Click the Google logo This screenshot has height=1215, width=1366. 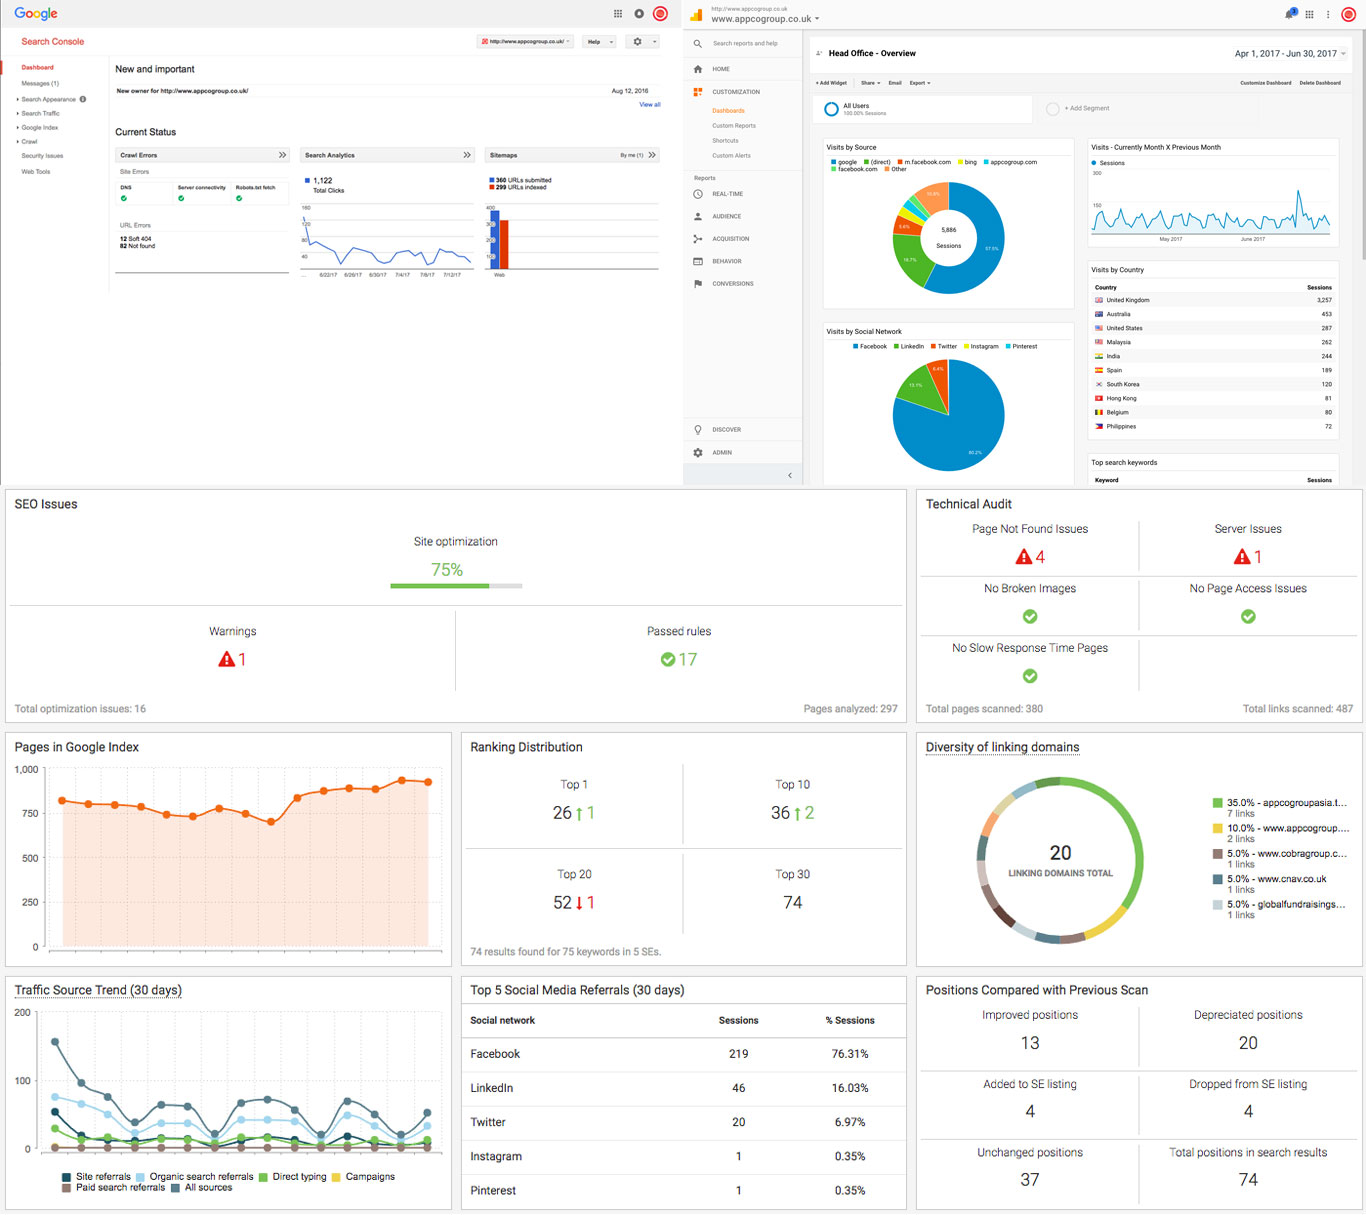tap(36, 14)
